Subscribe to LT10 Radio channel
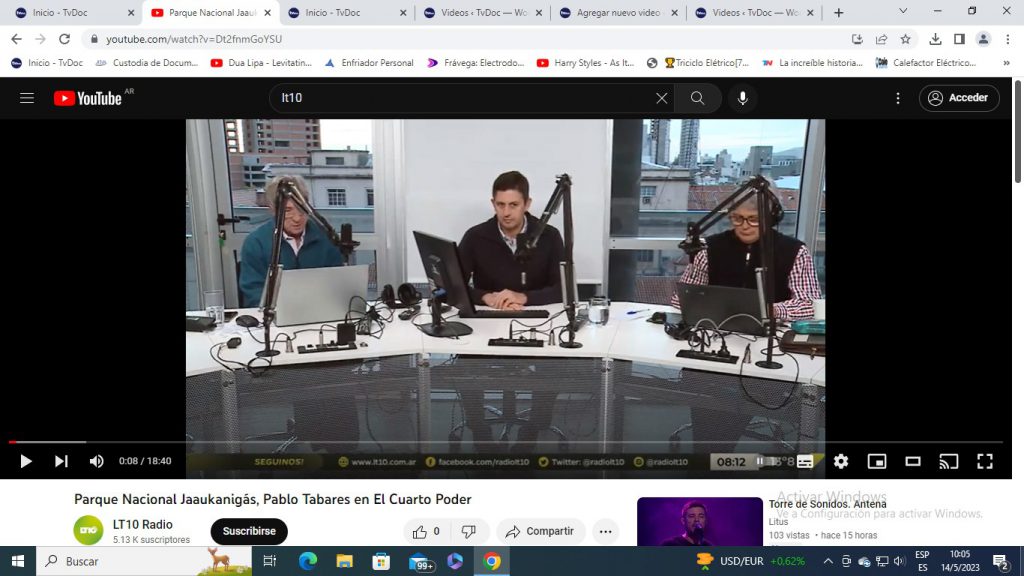Image resolution: width=1024 pixels, height=576 pixels. [x=249, y=531]
